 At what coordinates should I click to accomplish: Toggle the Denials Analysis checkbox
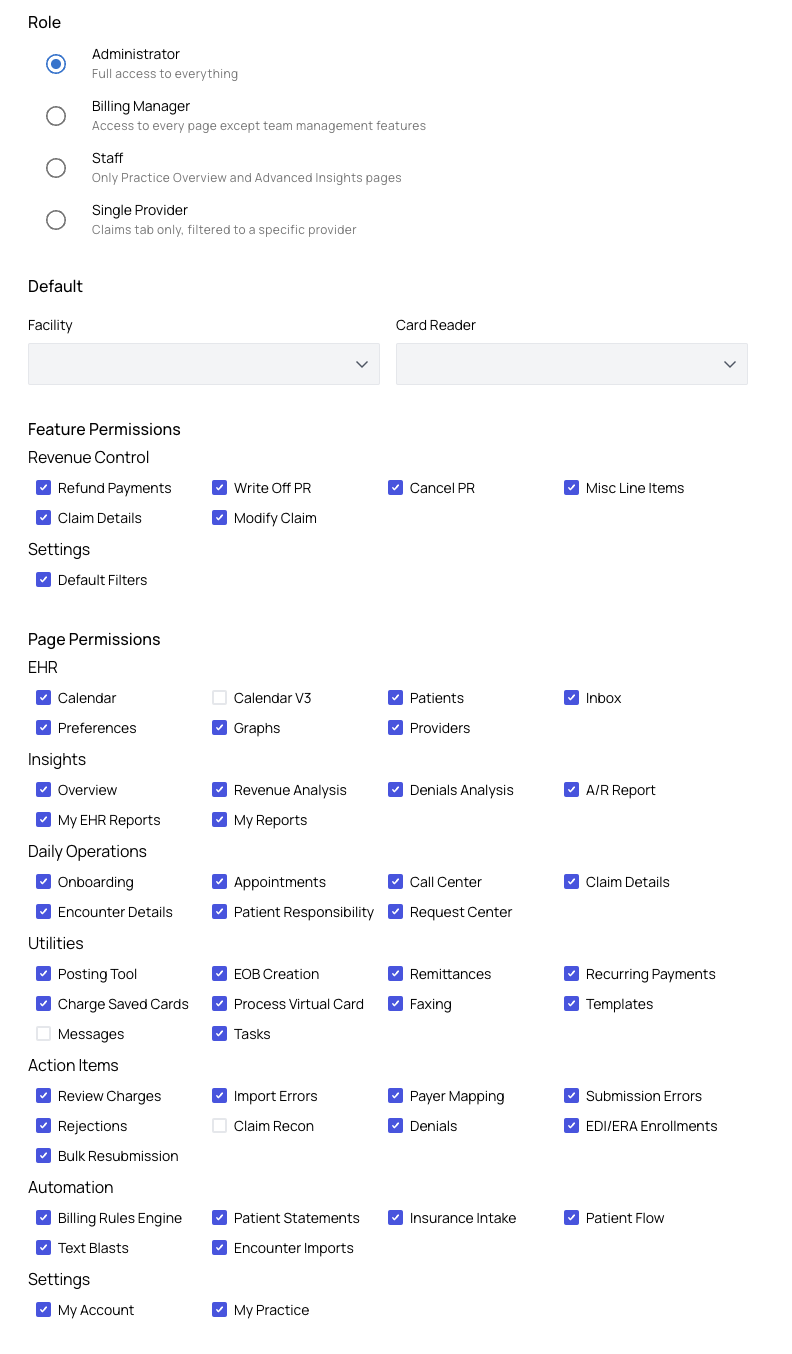coord(395,789)
